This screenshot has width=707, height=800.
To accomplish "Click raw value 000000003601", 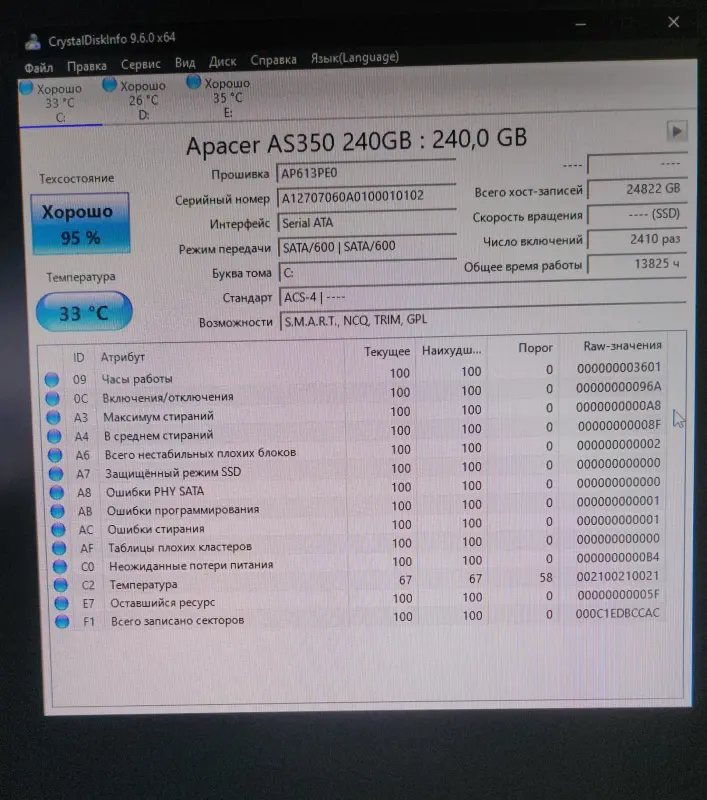I will [618, 367].
